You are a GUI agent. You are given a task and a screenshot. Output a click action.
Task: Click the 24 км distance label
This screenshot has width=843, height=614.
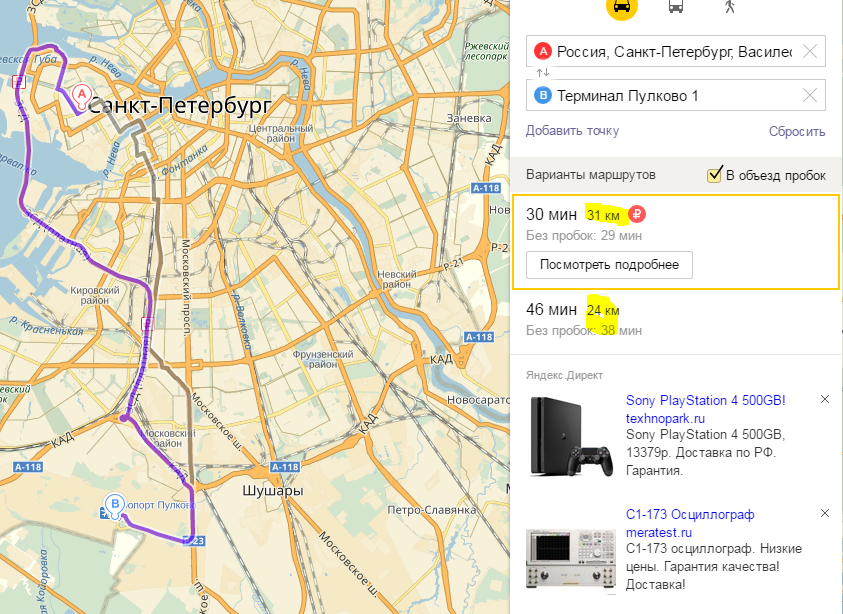point(603,310)
